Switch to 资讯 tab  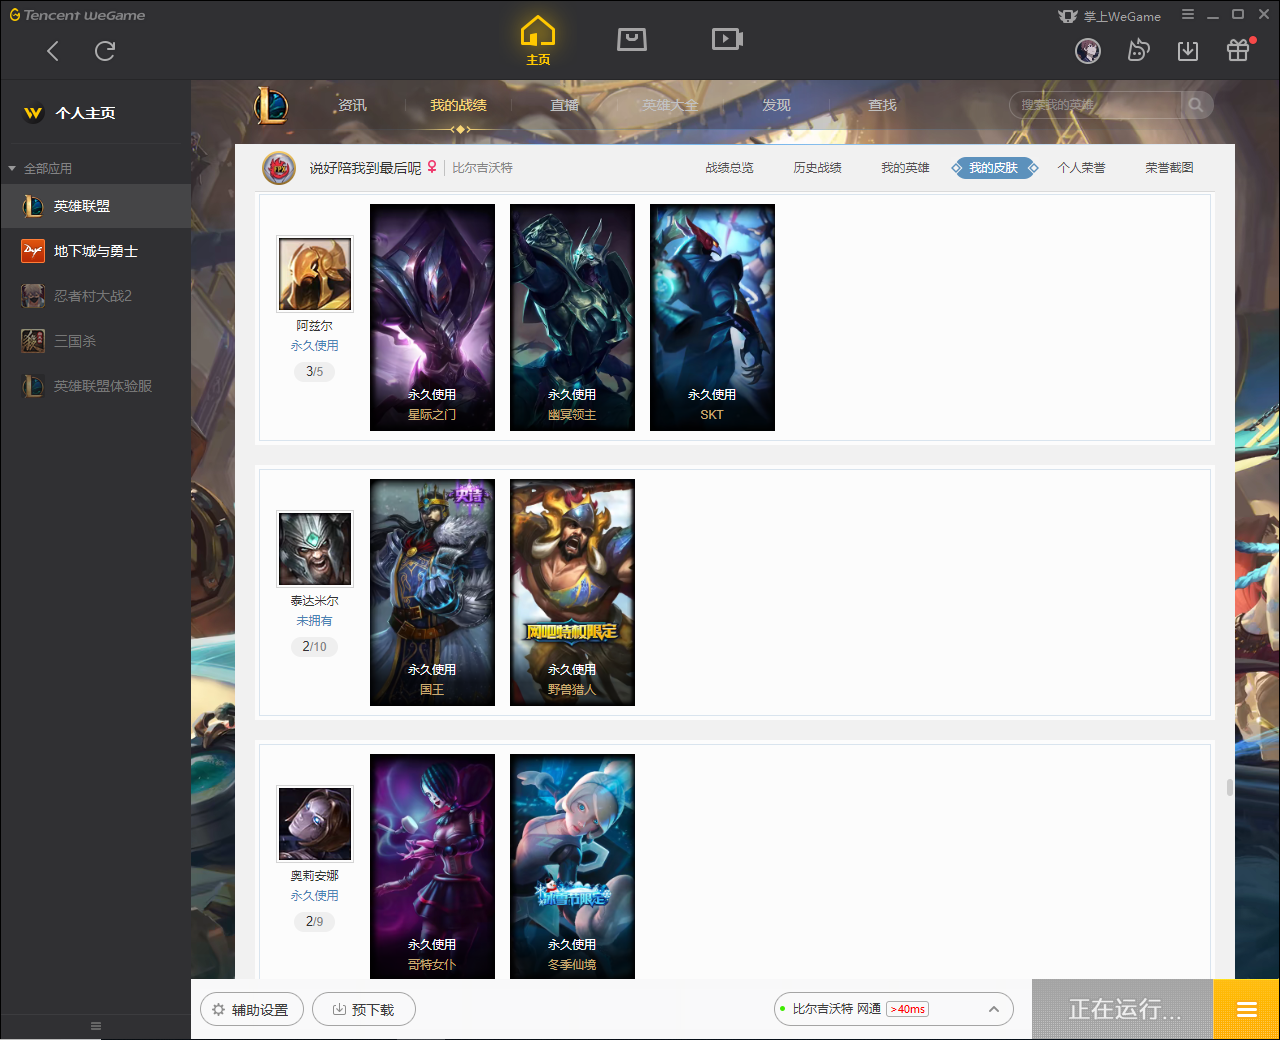(x=352, y=105)
